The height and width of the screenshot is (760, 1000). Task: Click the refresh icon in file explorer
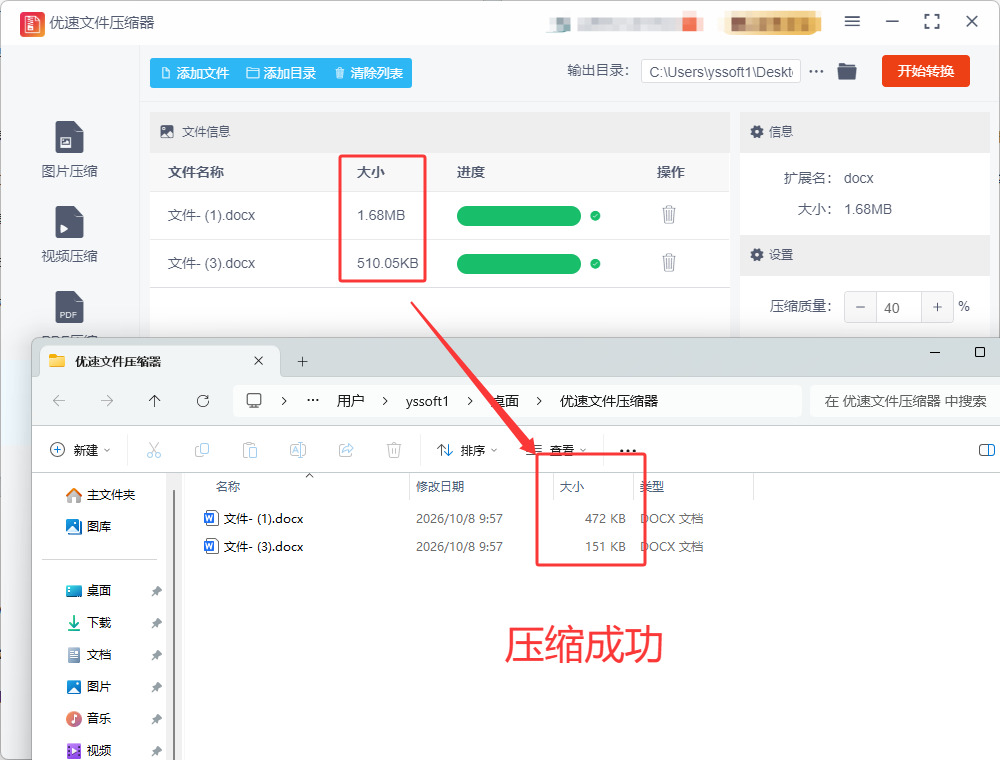[203, 401]
